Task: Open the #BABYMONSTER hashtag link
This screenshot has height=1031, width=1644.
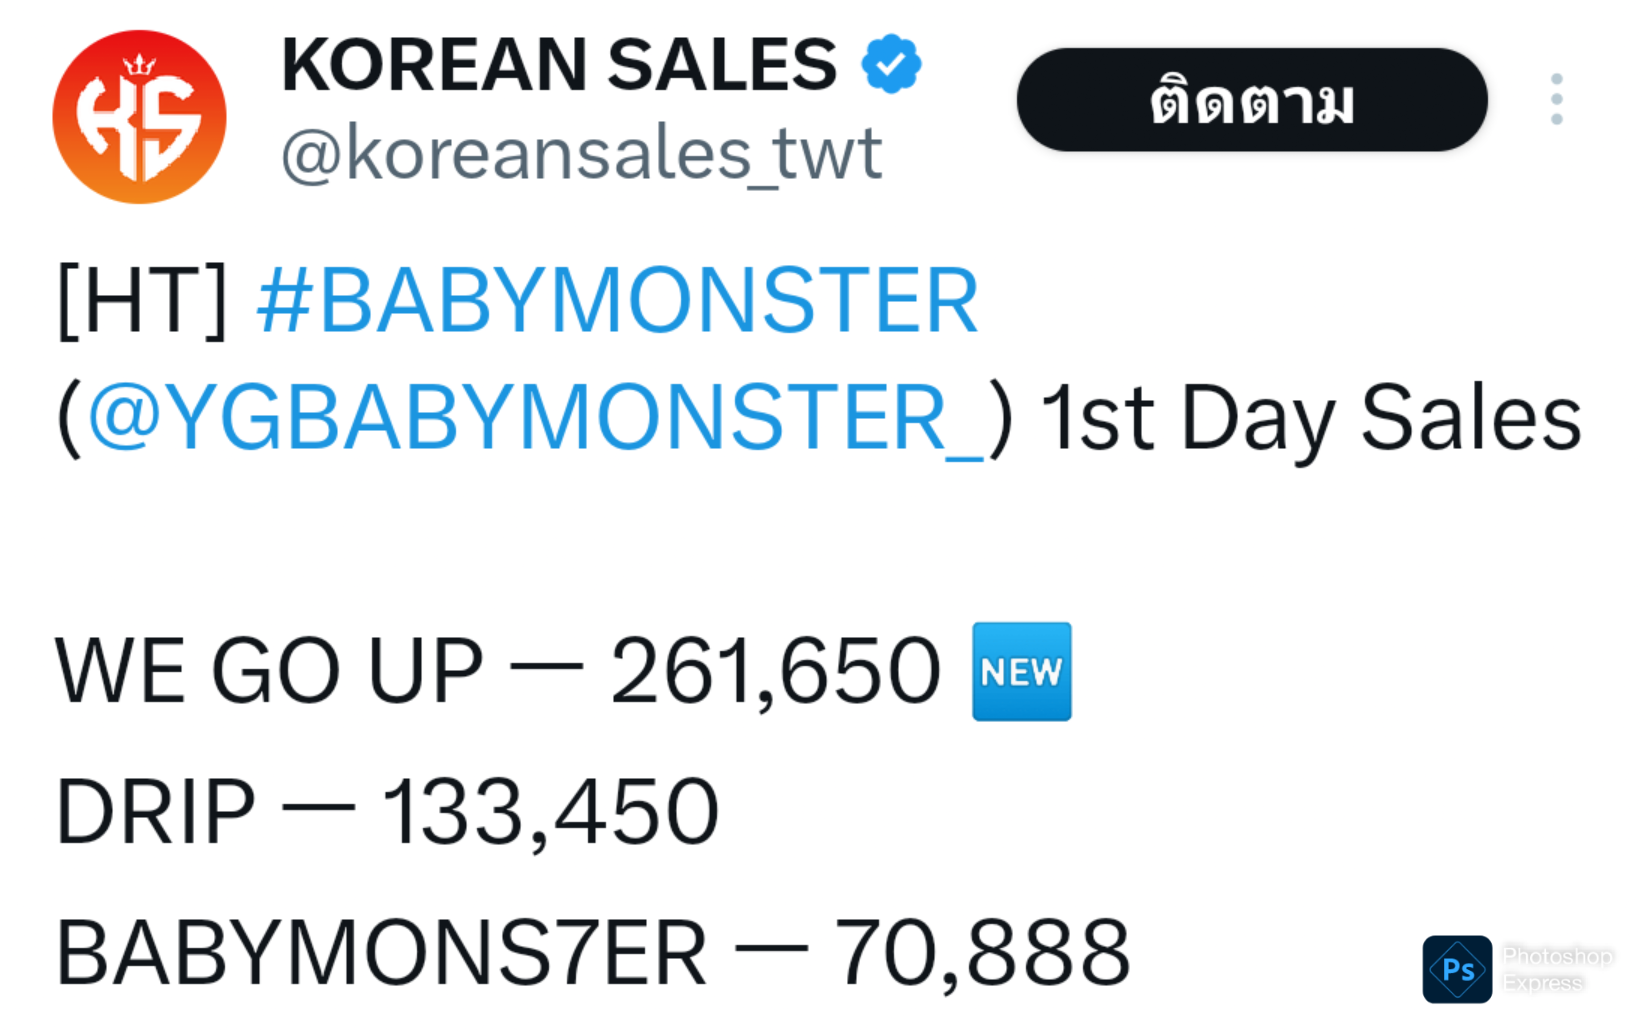Action: click(617, 300)
